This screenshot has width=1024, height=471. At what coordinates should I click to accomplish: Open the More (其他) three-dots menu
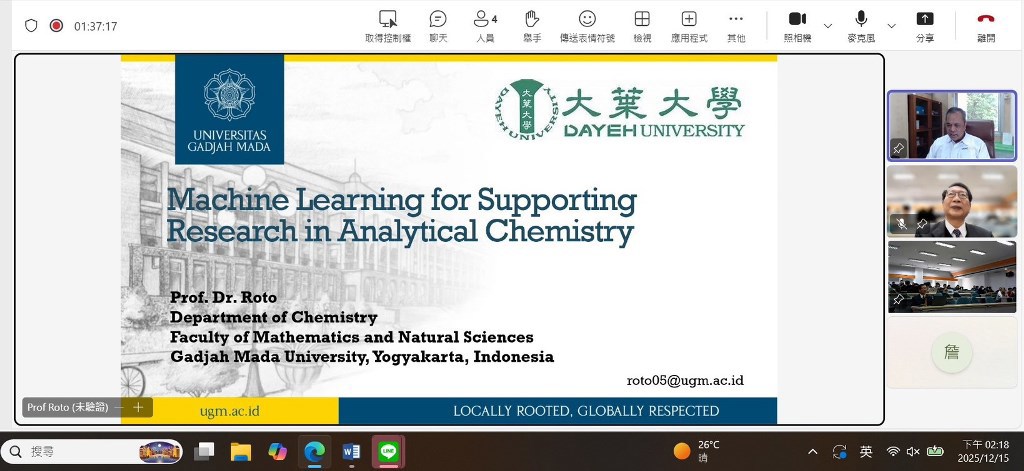(x=736, y=19)
